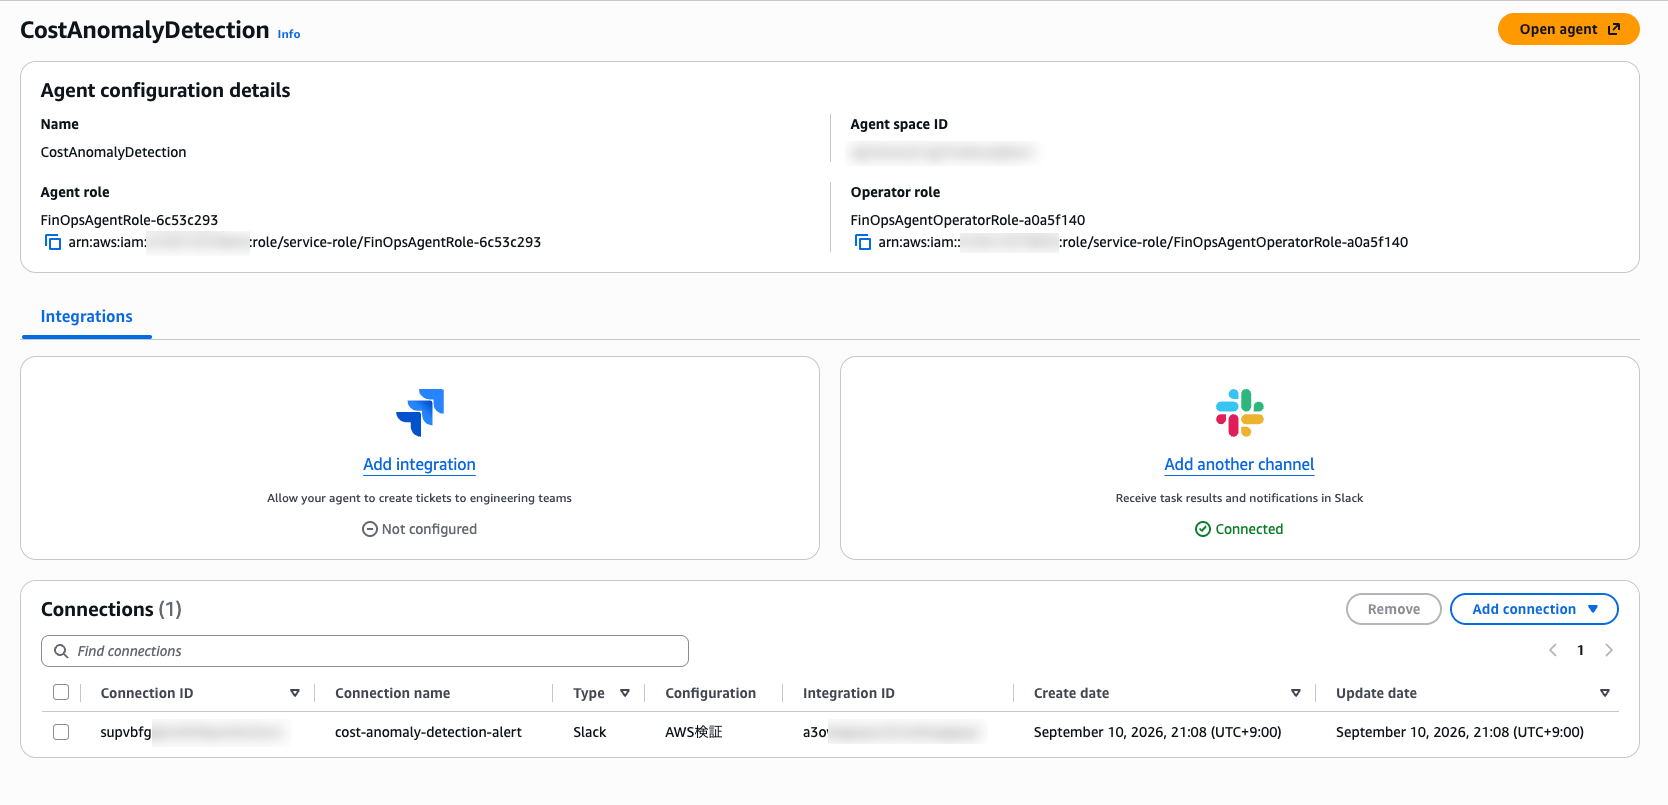Click the cost-anomaly-detection-alert connection name
The image size is (1668, 805).
(428, 732)
